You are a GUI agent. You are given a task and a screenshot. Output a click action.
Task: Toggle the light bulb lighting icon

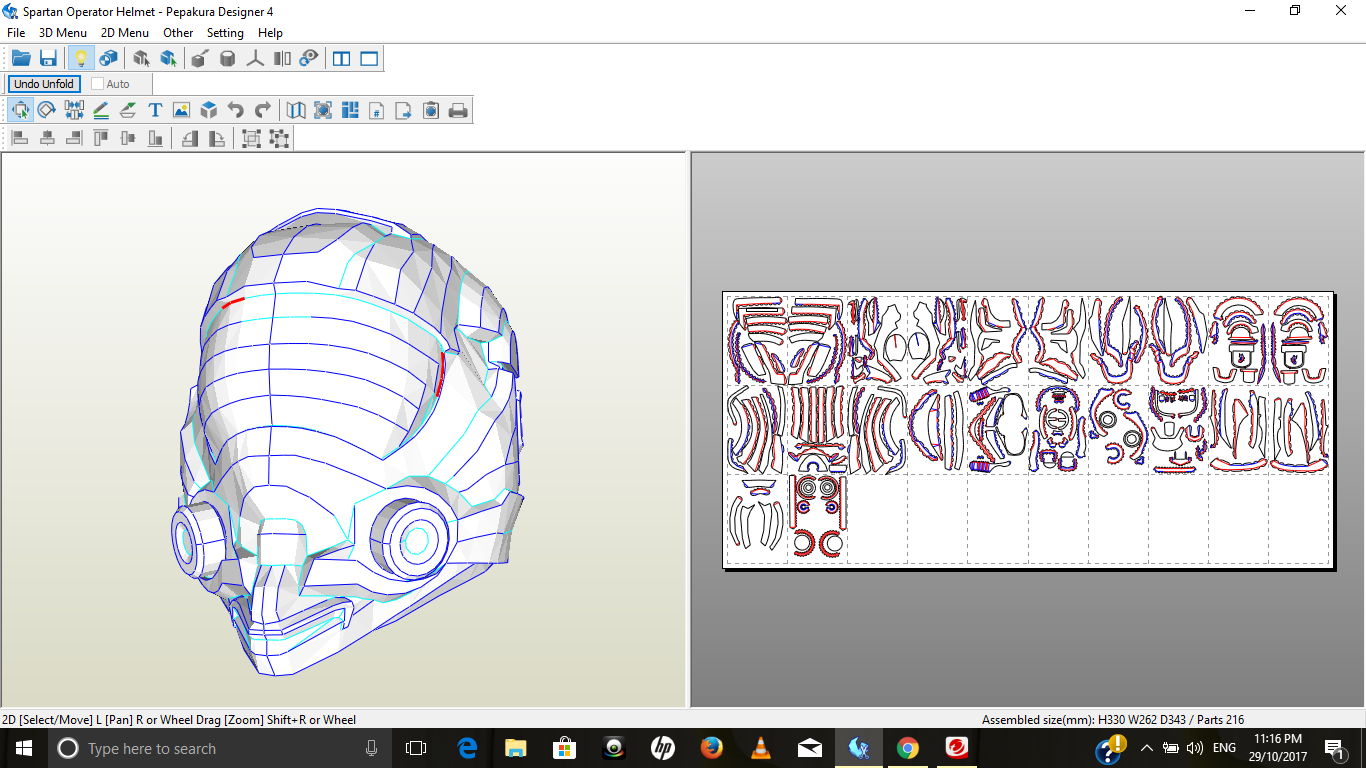[x=81, y=59]
